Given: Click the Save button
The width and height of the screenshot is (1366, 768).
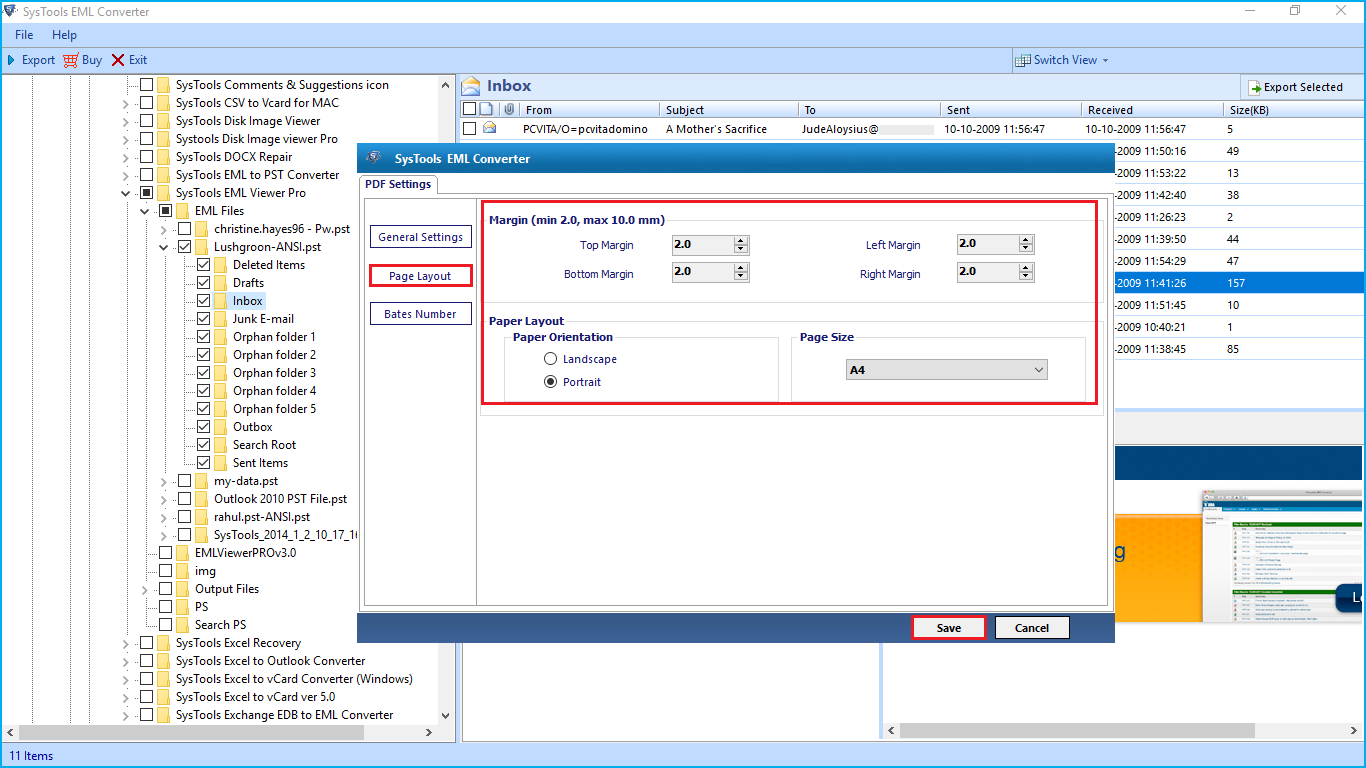Looking at the screenshot, I should [949, 628].
